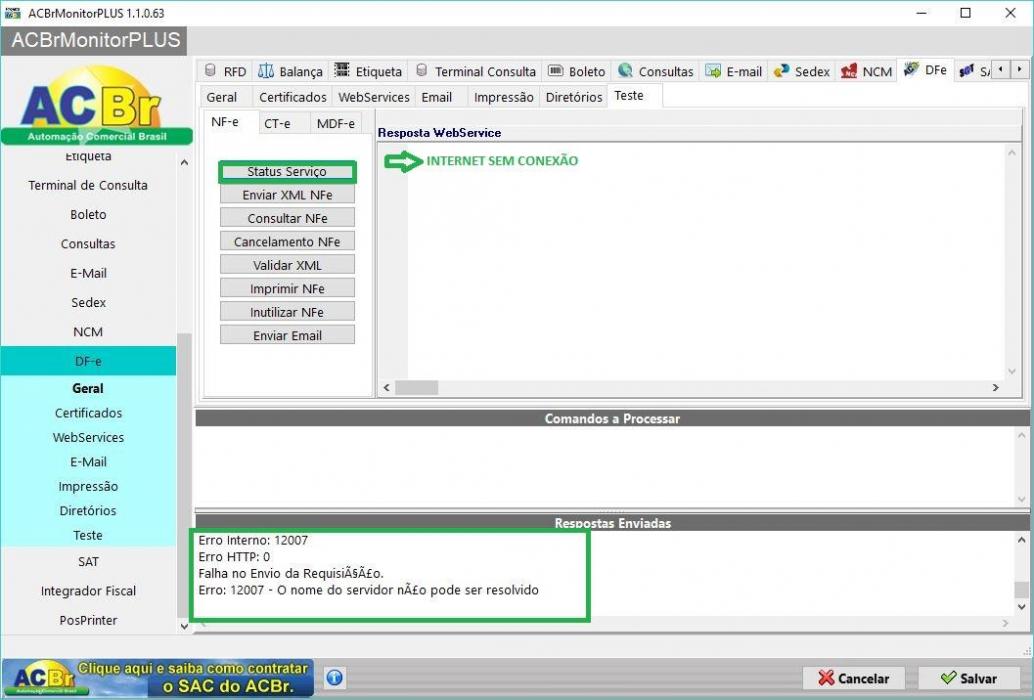This screenshot has height=700, width=1034.
Task: Switch to the Diretórios tab
Action: tap(574, 97)
